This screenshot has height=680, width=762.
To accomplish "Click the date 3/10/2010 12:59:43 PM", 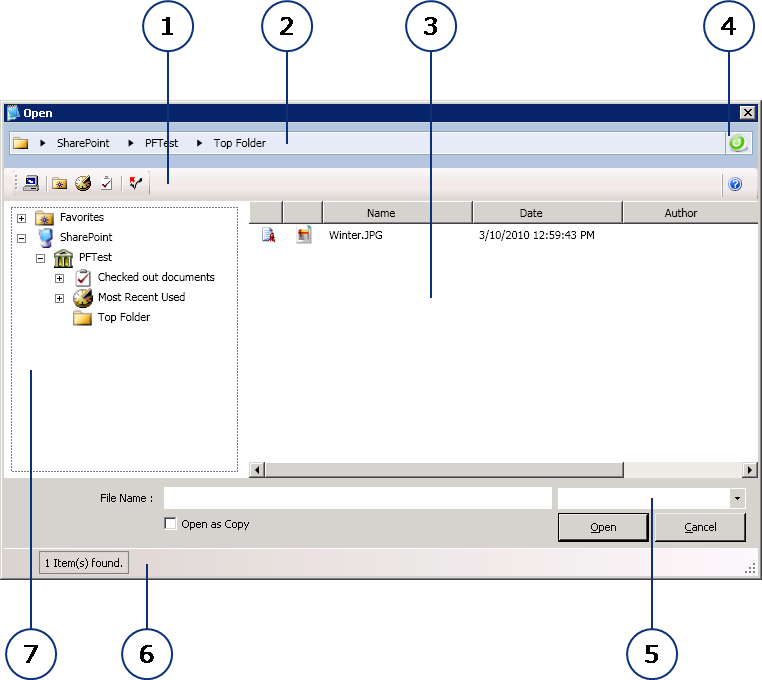I will [x=537, y=235].
